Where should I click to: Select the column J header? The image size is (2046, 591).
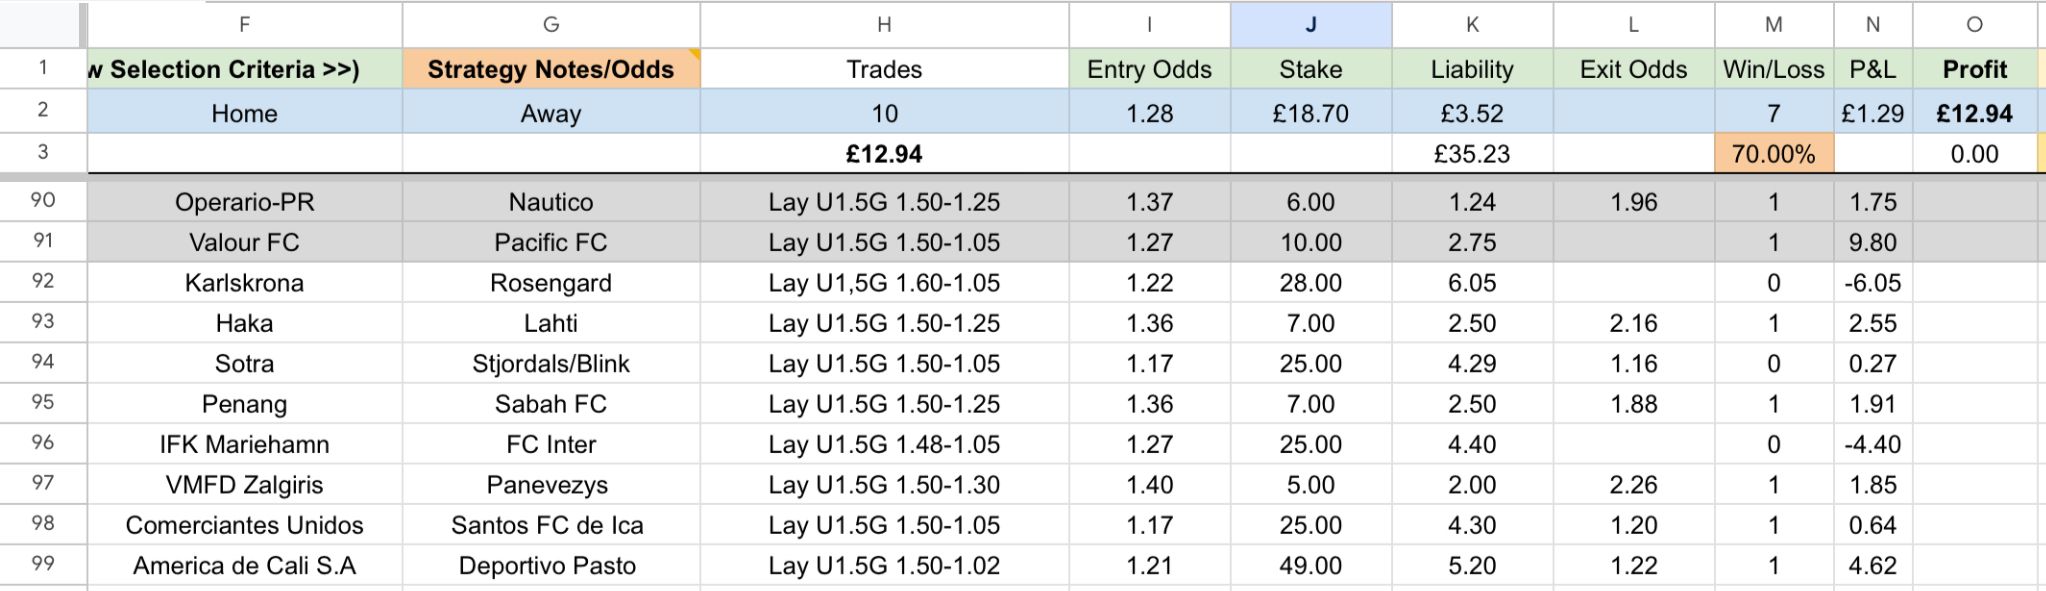pos(1310,25)
